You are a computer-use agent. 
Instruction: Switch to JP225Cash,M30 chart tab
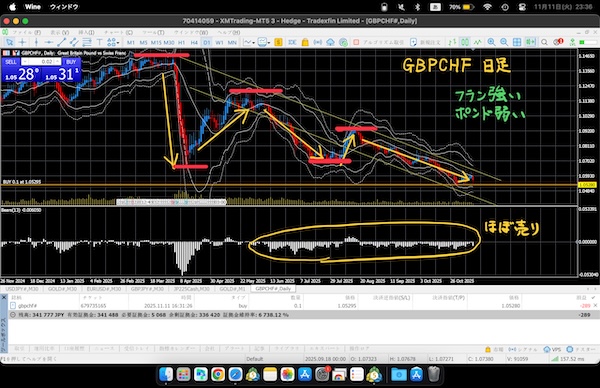pos(191,289)
